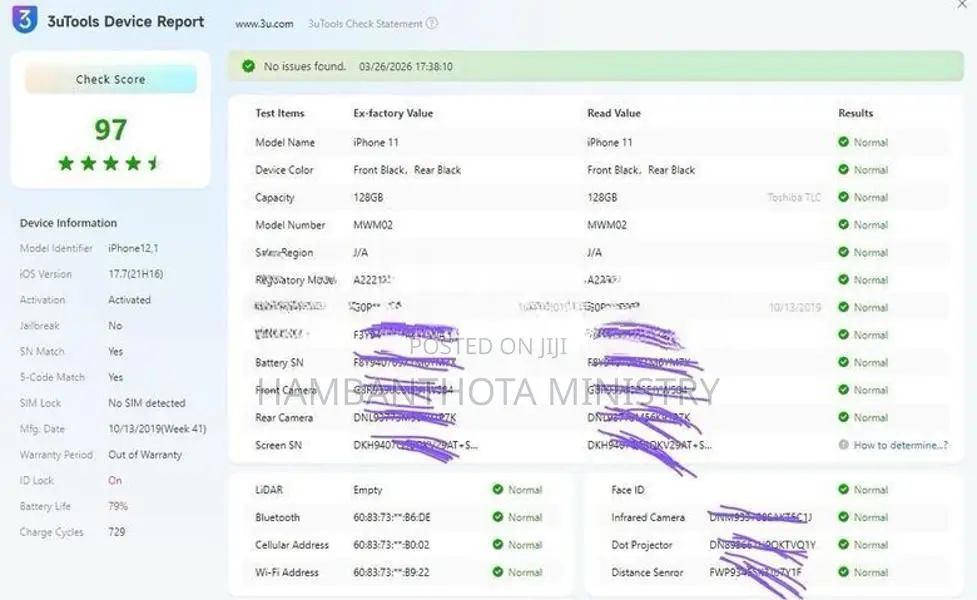The image size is (977, 600).
Task: Click the Normal check icon for Bluetooth
Action: pos(498,517)
